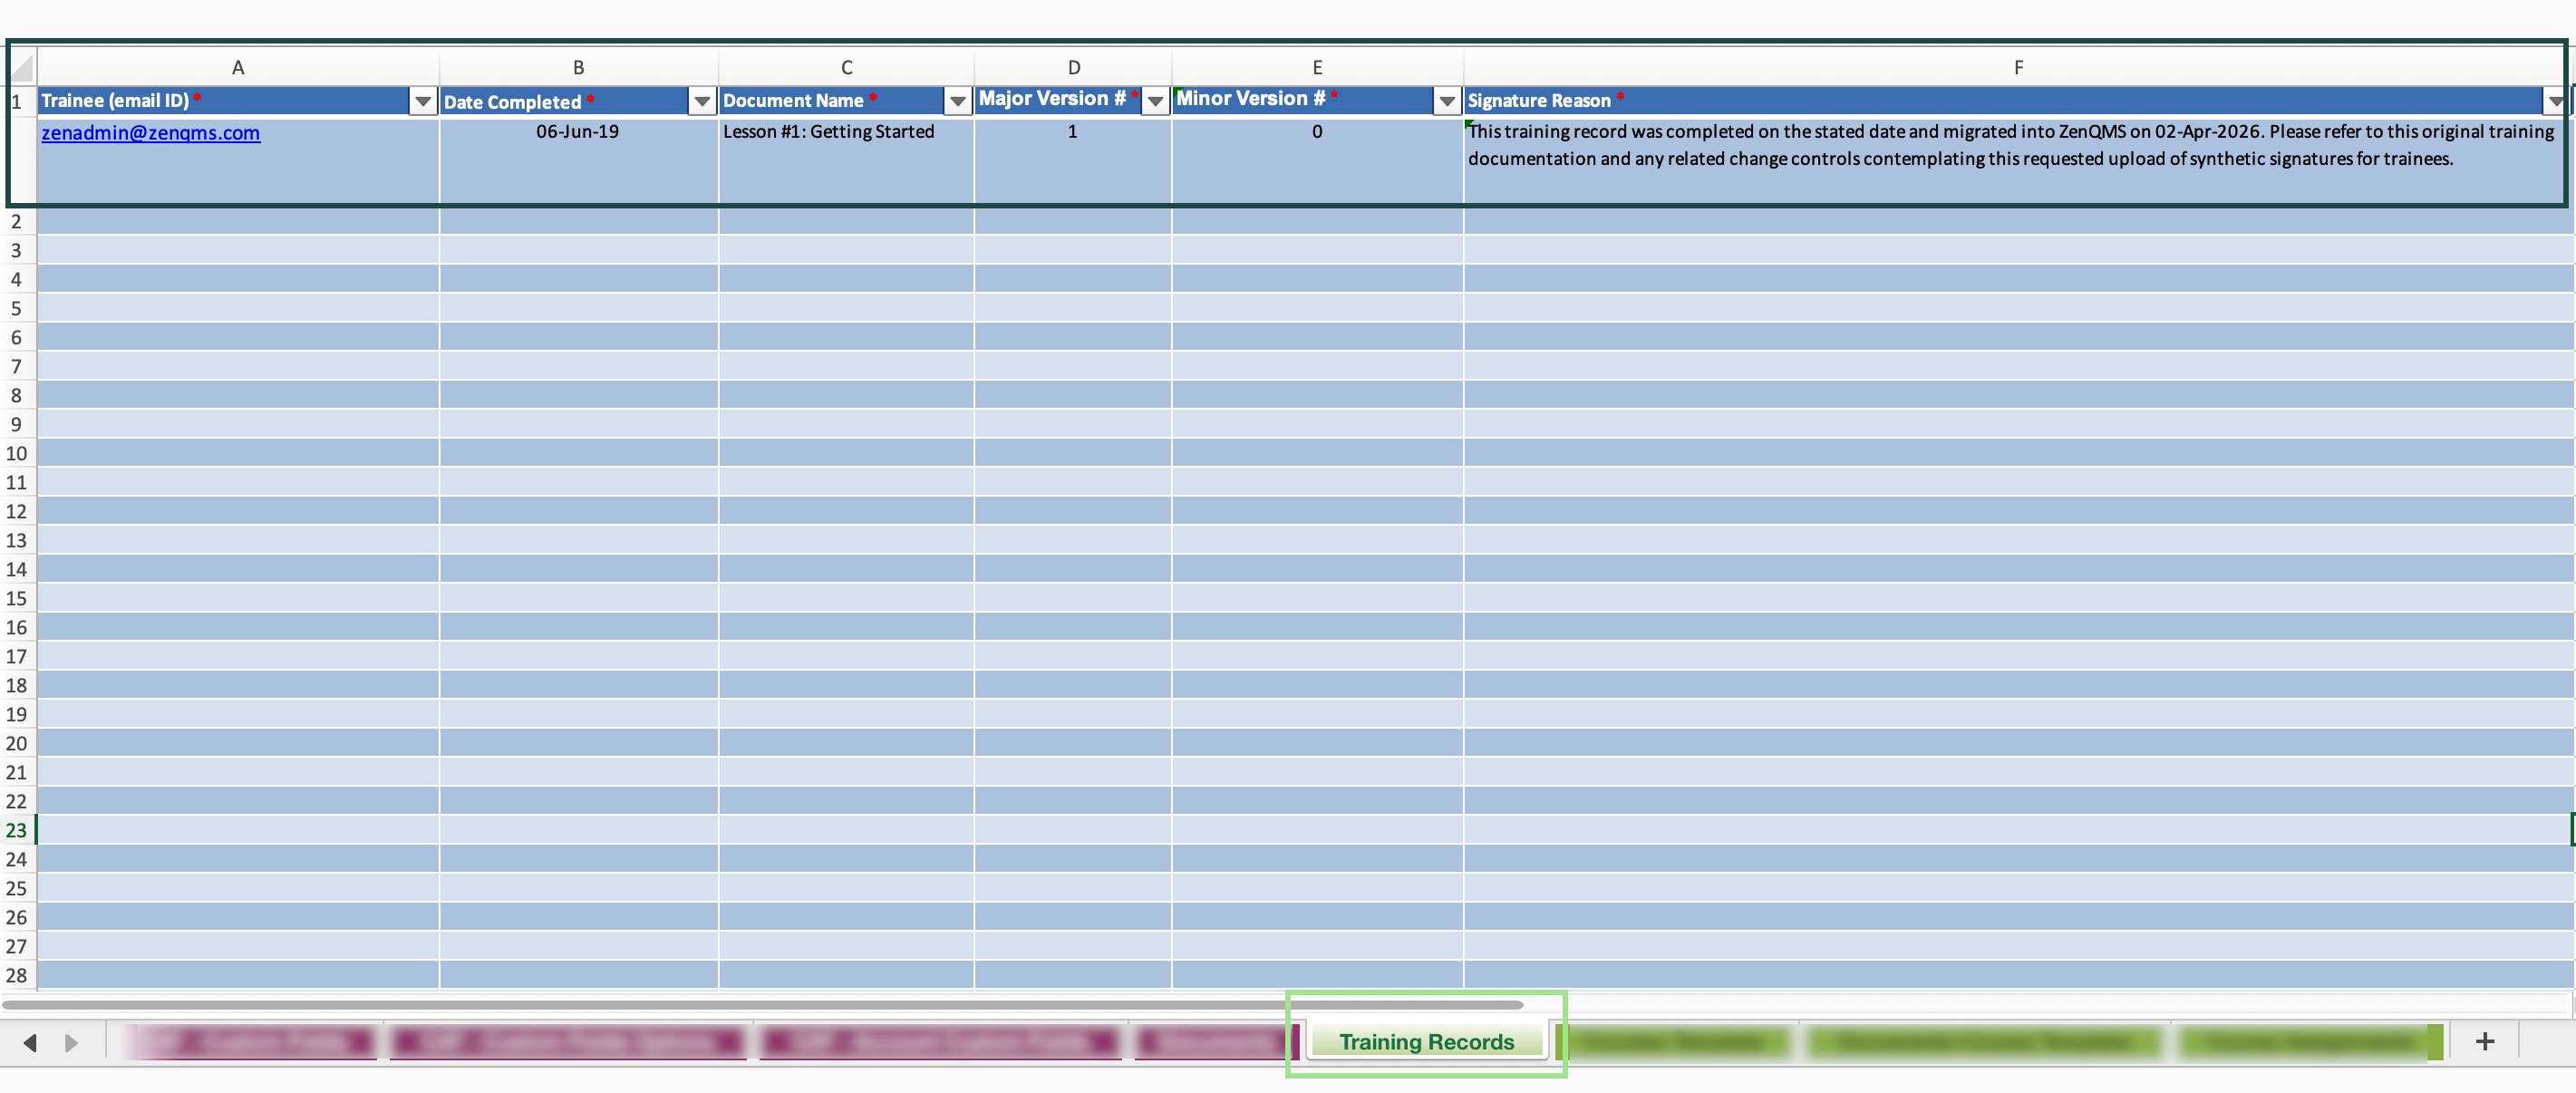Open the Document Name filter dropdown
Viewport: 2576px width, 1093px height.
point(958,101)
